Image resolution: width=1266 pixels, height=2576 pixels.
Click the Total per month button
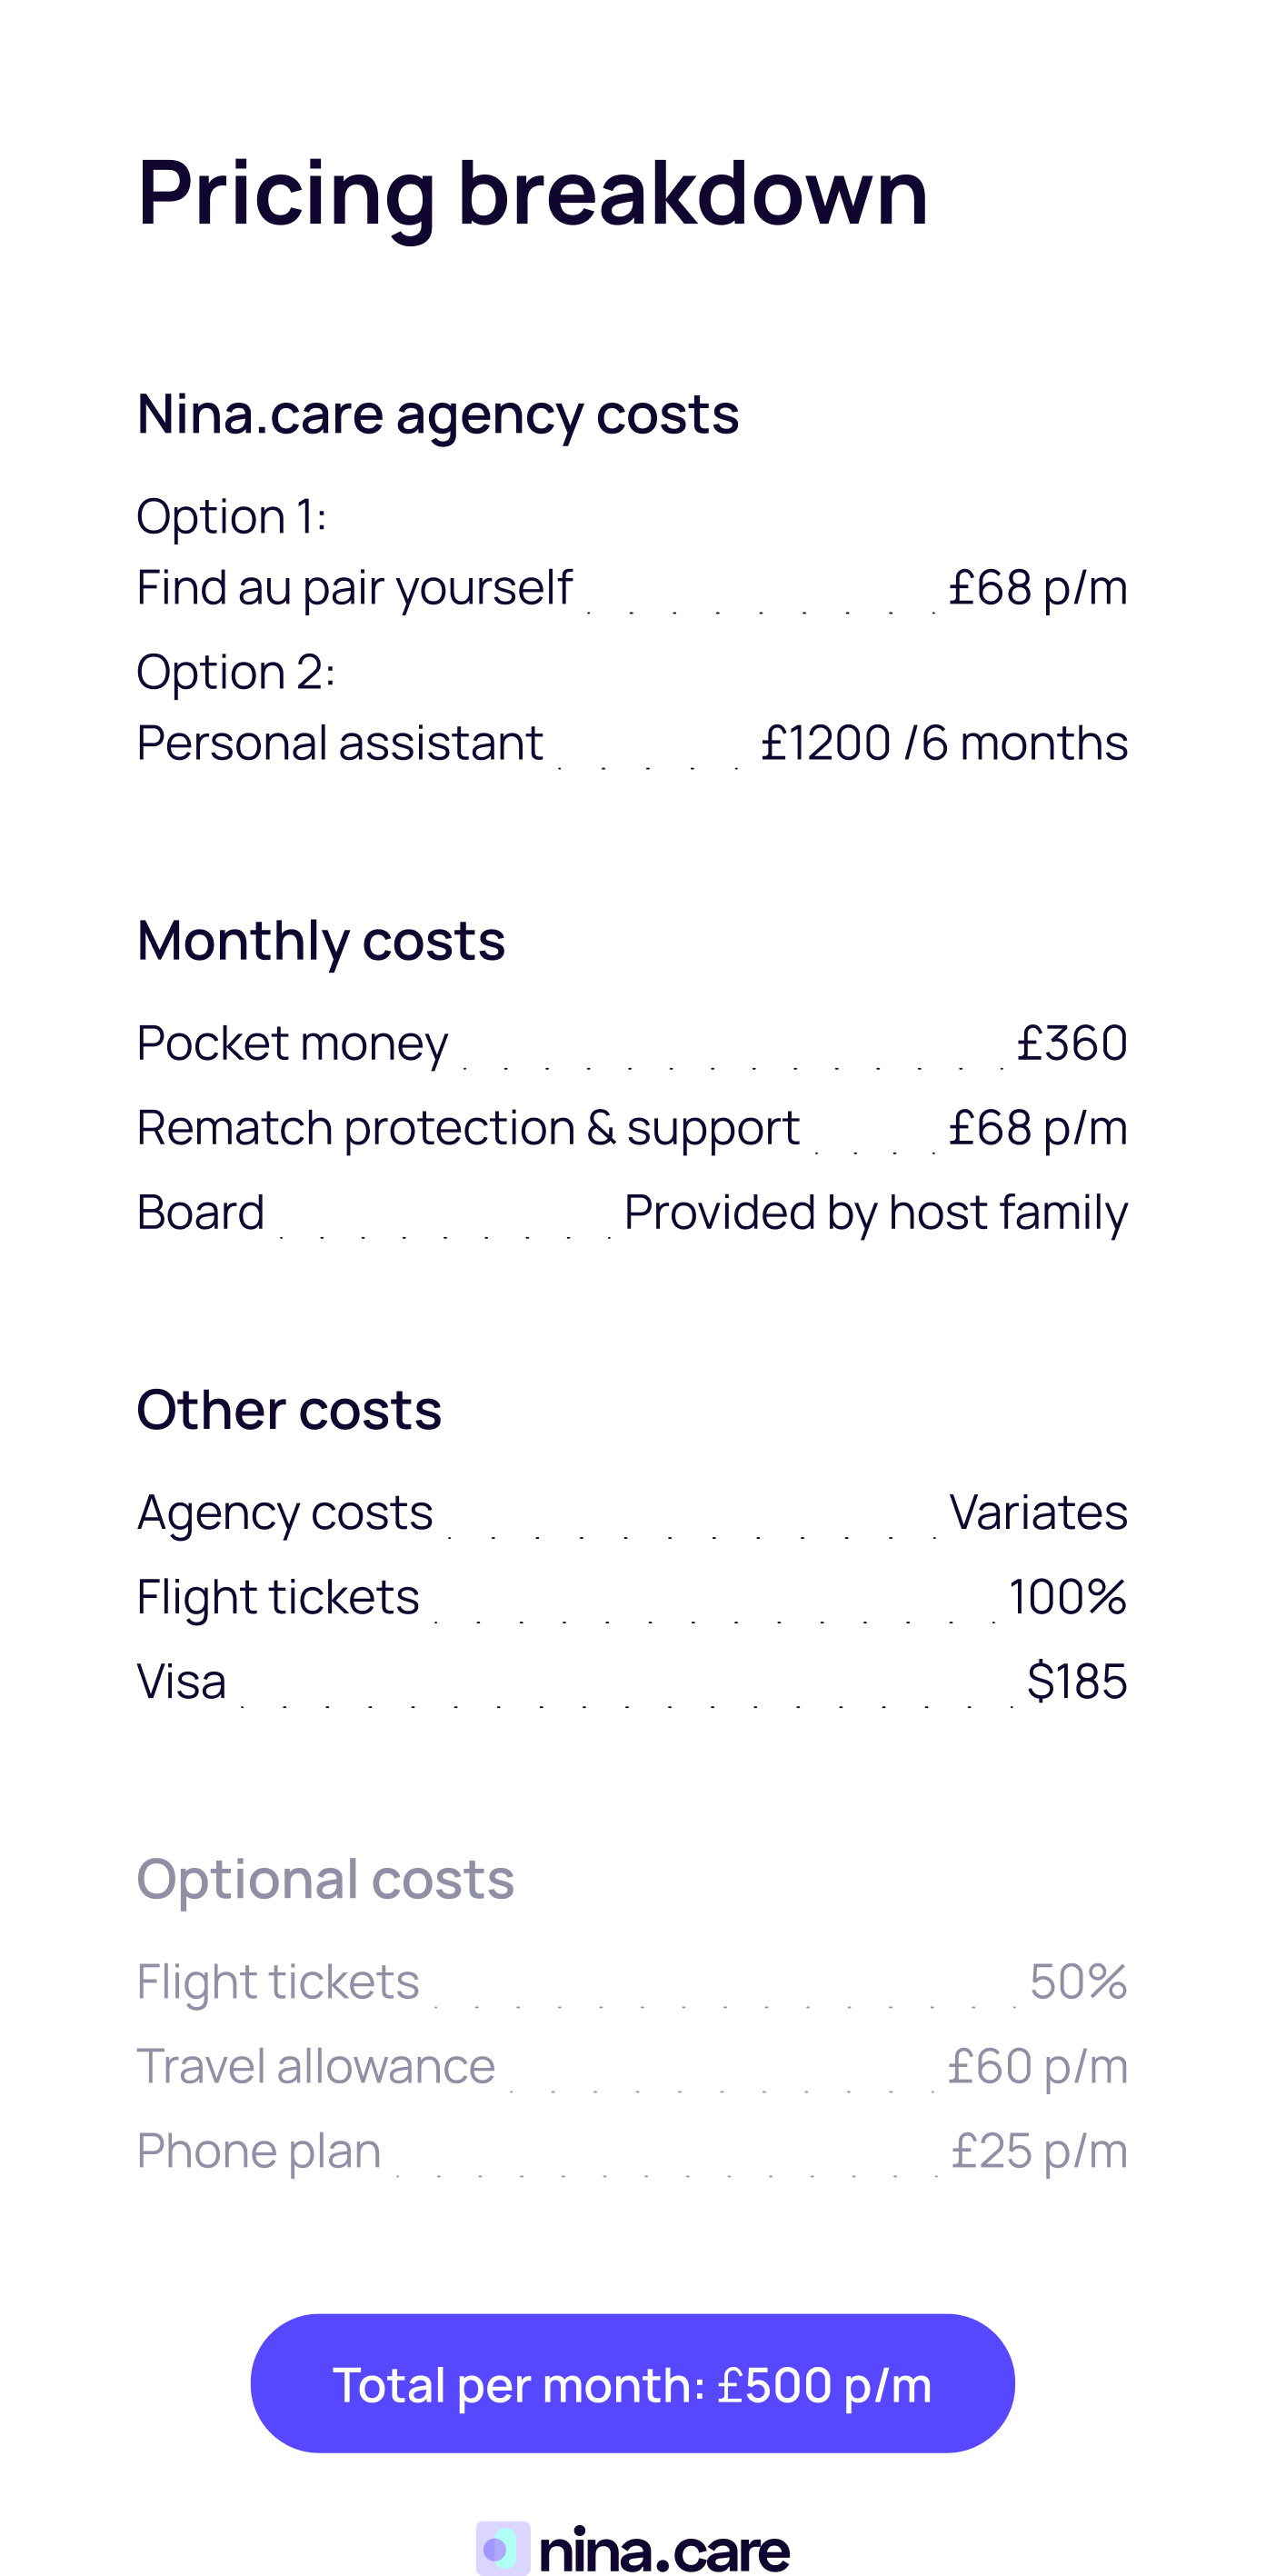tap(632, 2384)
